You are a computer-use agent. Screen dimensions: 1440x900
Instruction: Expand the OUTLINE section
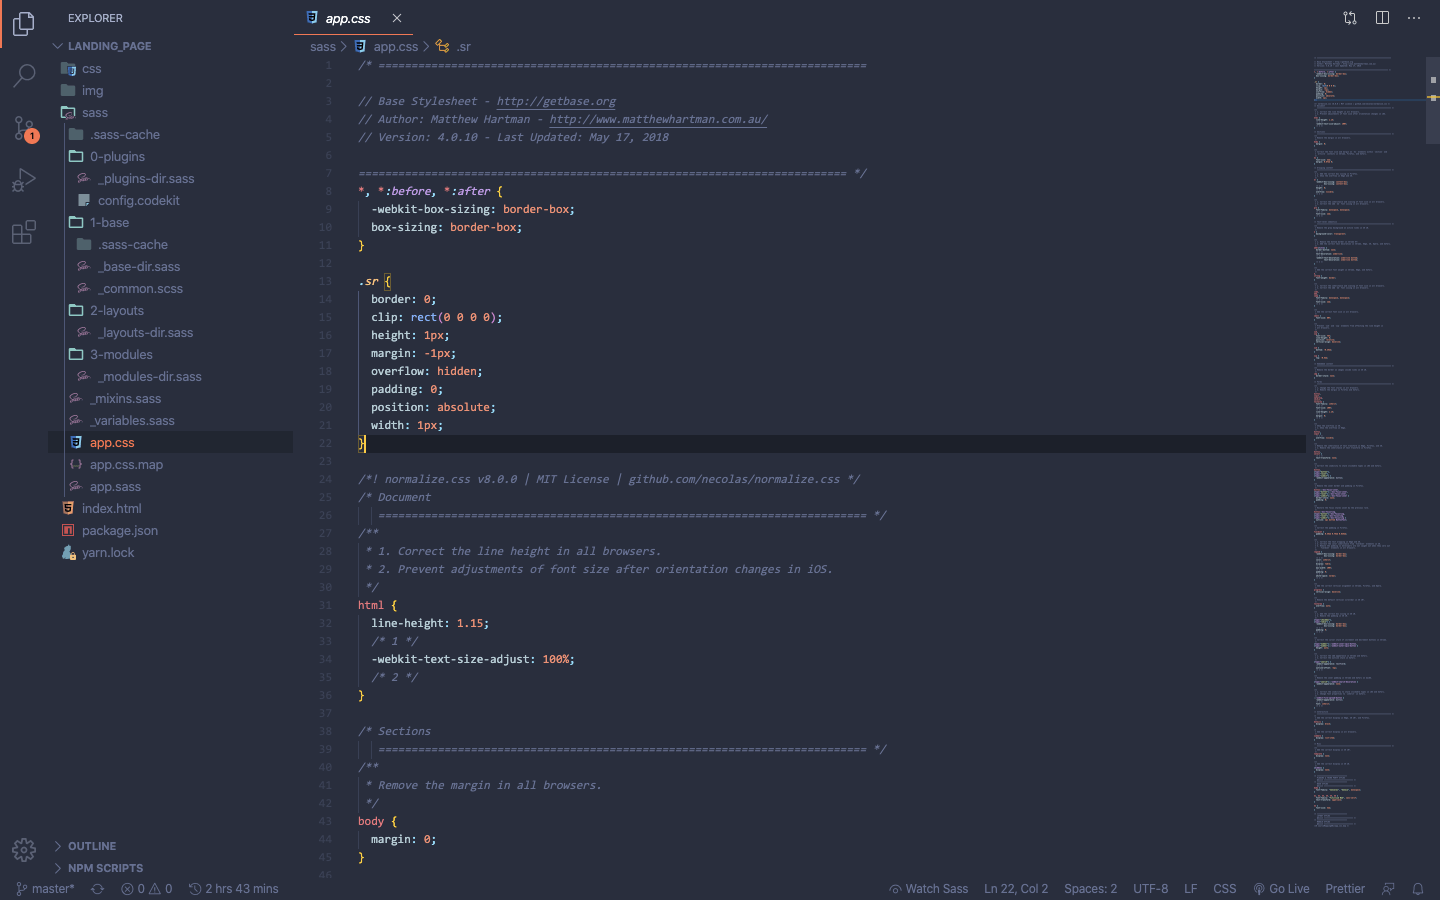tap(91, 846)
